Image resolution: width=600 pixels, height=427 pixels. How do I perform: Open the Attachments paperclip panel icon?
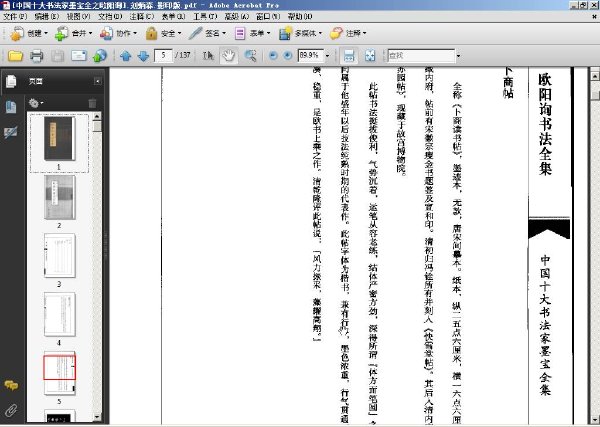point(11,410)
